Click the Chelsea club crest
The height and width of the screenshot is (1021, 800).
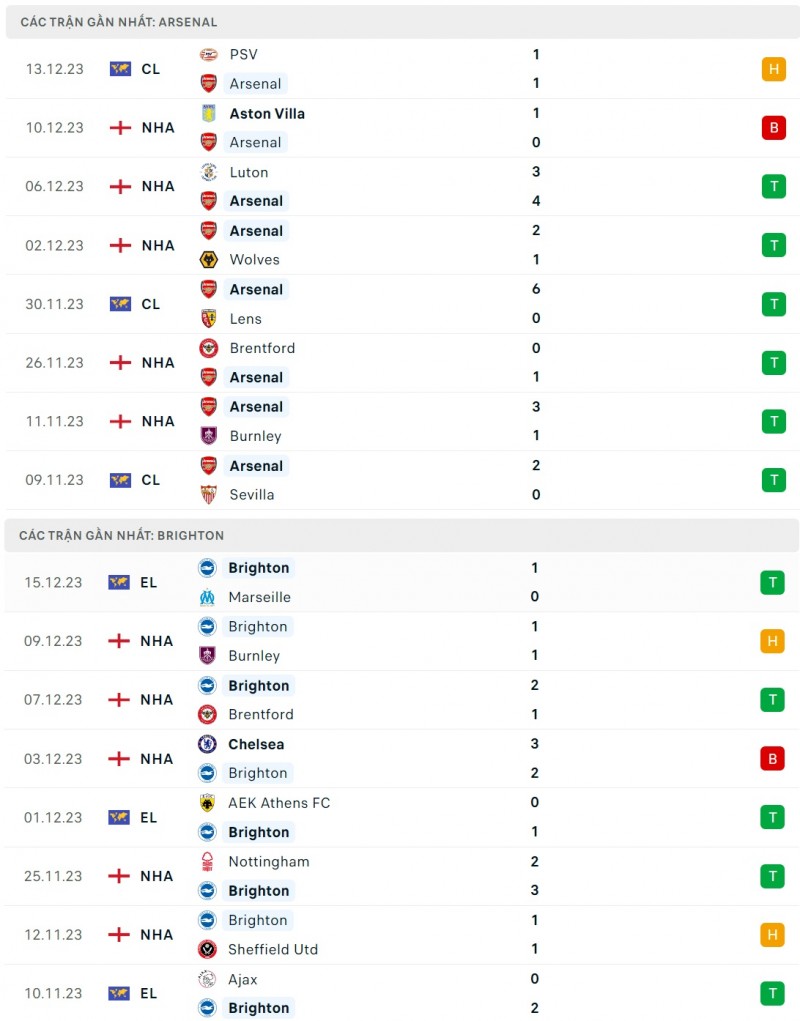tap(207, 744)
